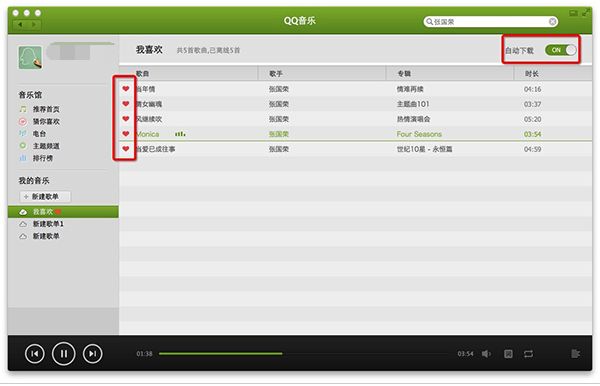Unlike the song 风继续吹
The height and width of the screenshot is (386, 600).
[x=126, y=119]
